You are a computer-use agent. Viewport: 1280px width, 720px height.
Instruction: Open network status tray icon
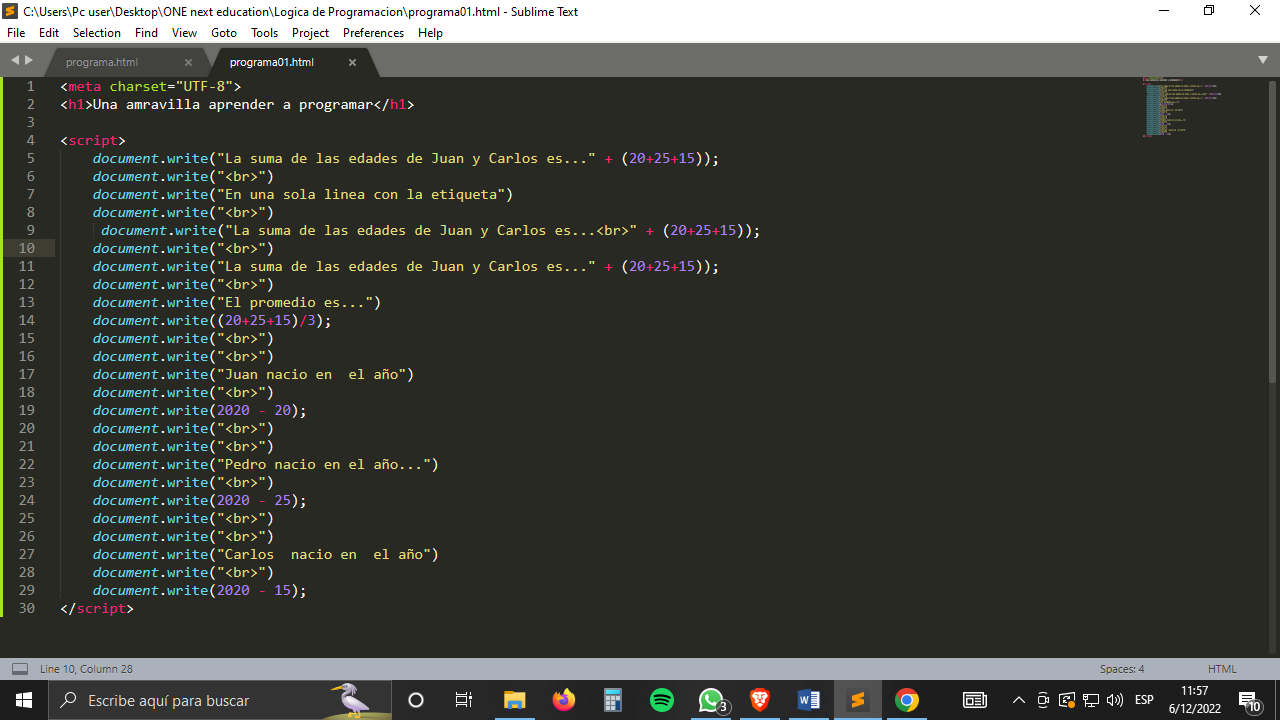point(1091,700)
